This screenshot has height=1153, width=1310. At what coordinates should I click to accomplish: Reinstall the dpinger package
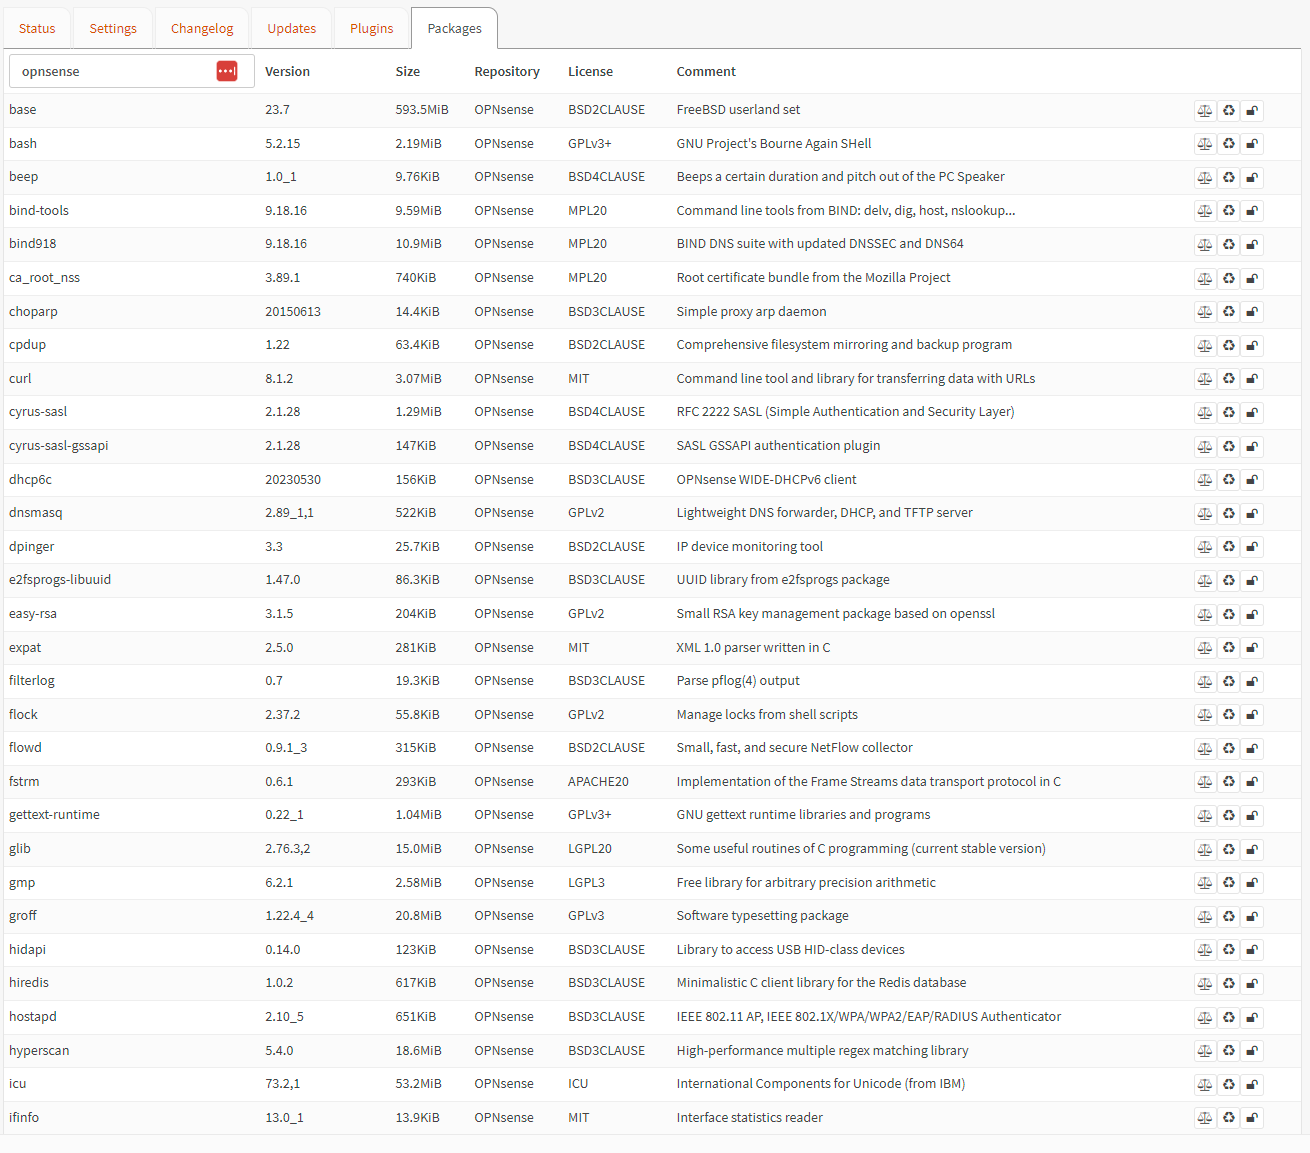point(1228,547)
